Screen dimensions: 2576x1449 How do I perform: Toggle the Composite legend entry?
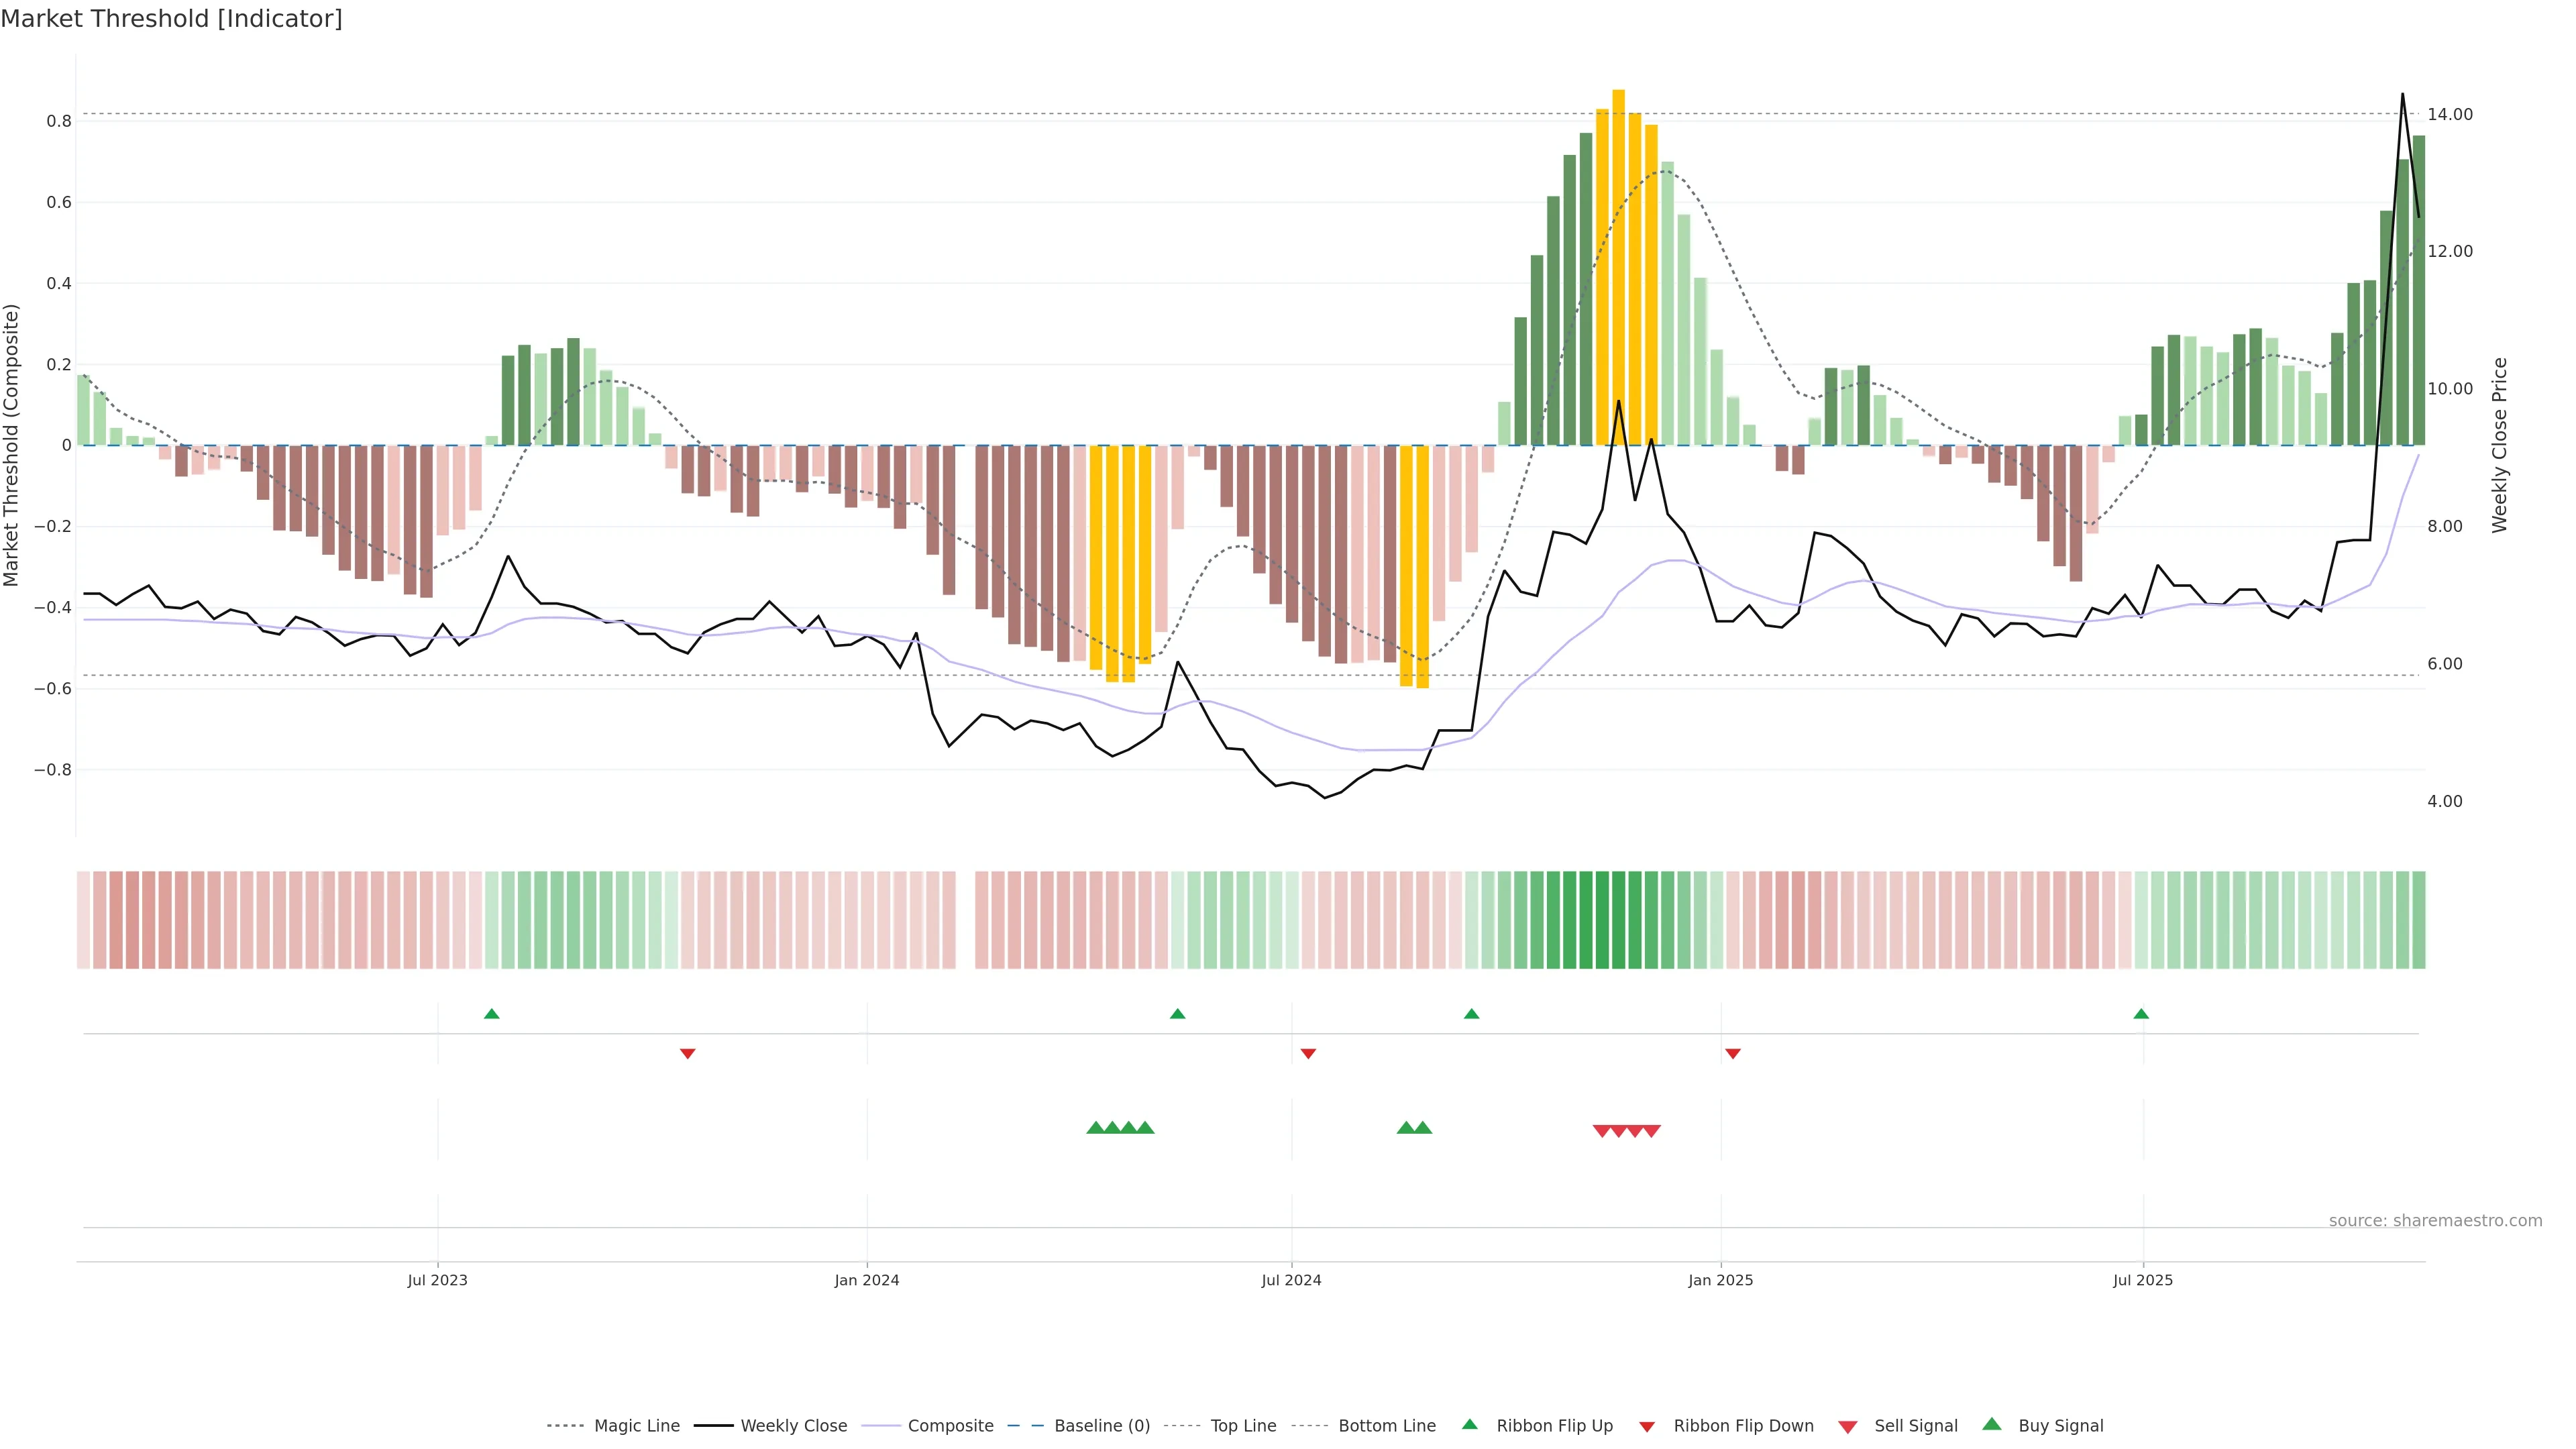point(950,1426)
